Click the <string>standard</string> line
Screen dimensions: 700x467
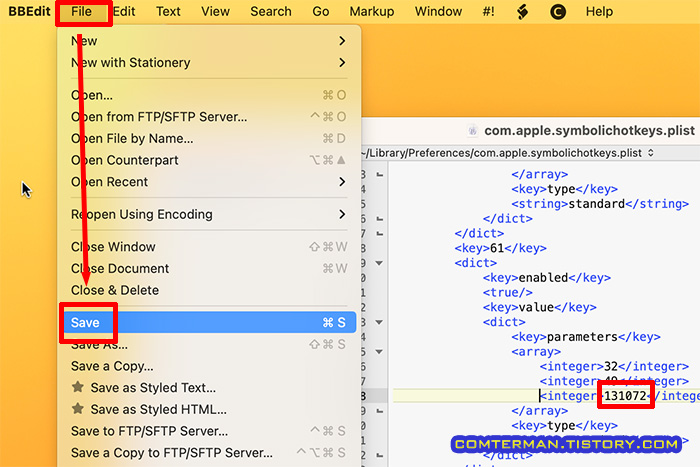coord(600,204)
